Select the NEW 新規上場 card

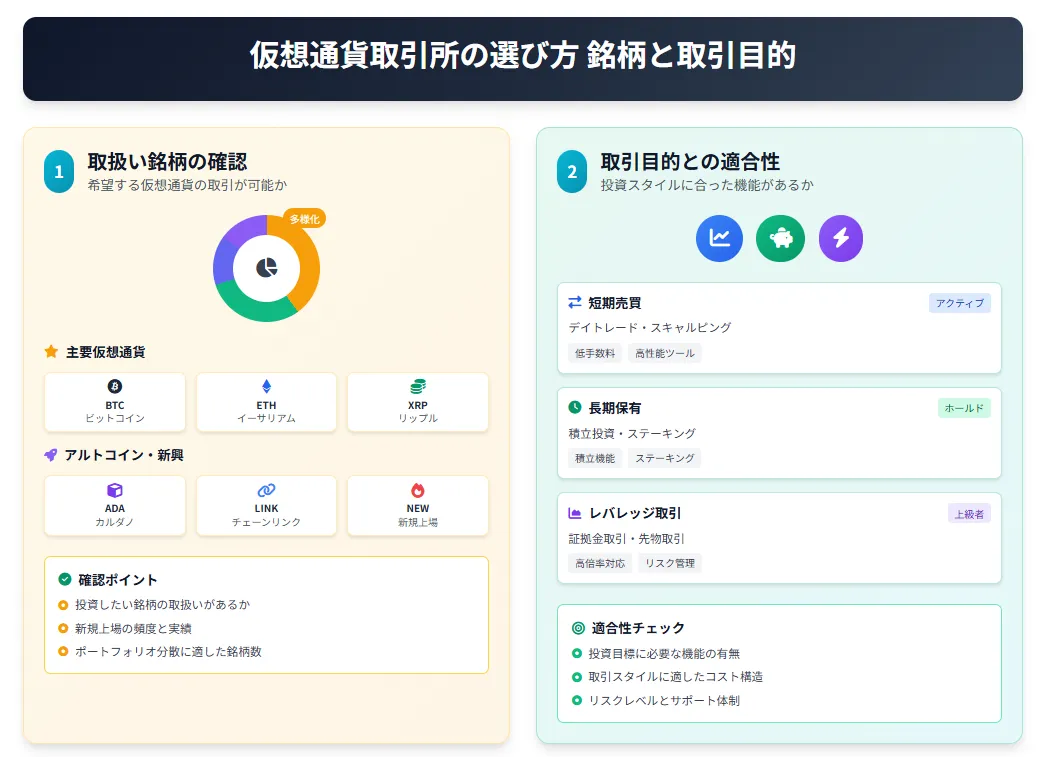(x=418, y=506)
